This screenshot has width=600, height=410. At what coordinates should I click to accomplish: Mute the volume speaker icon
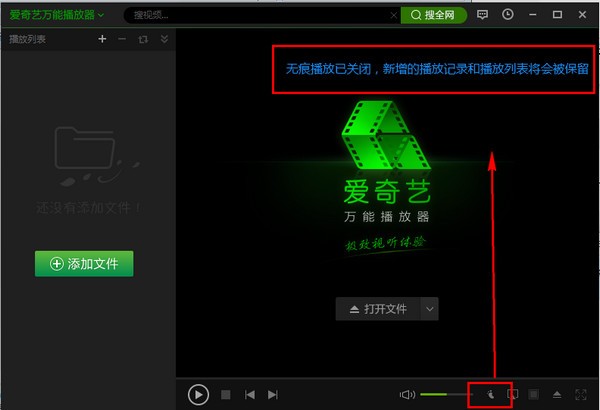(x=407, y=394)
